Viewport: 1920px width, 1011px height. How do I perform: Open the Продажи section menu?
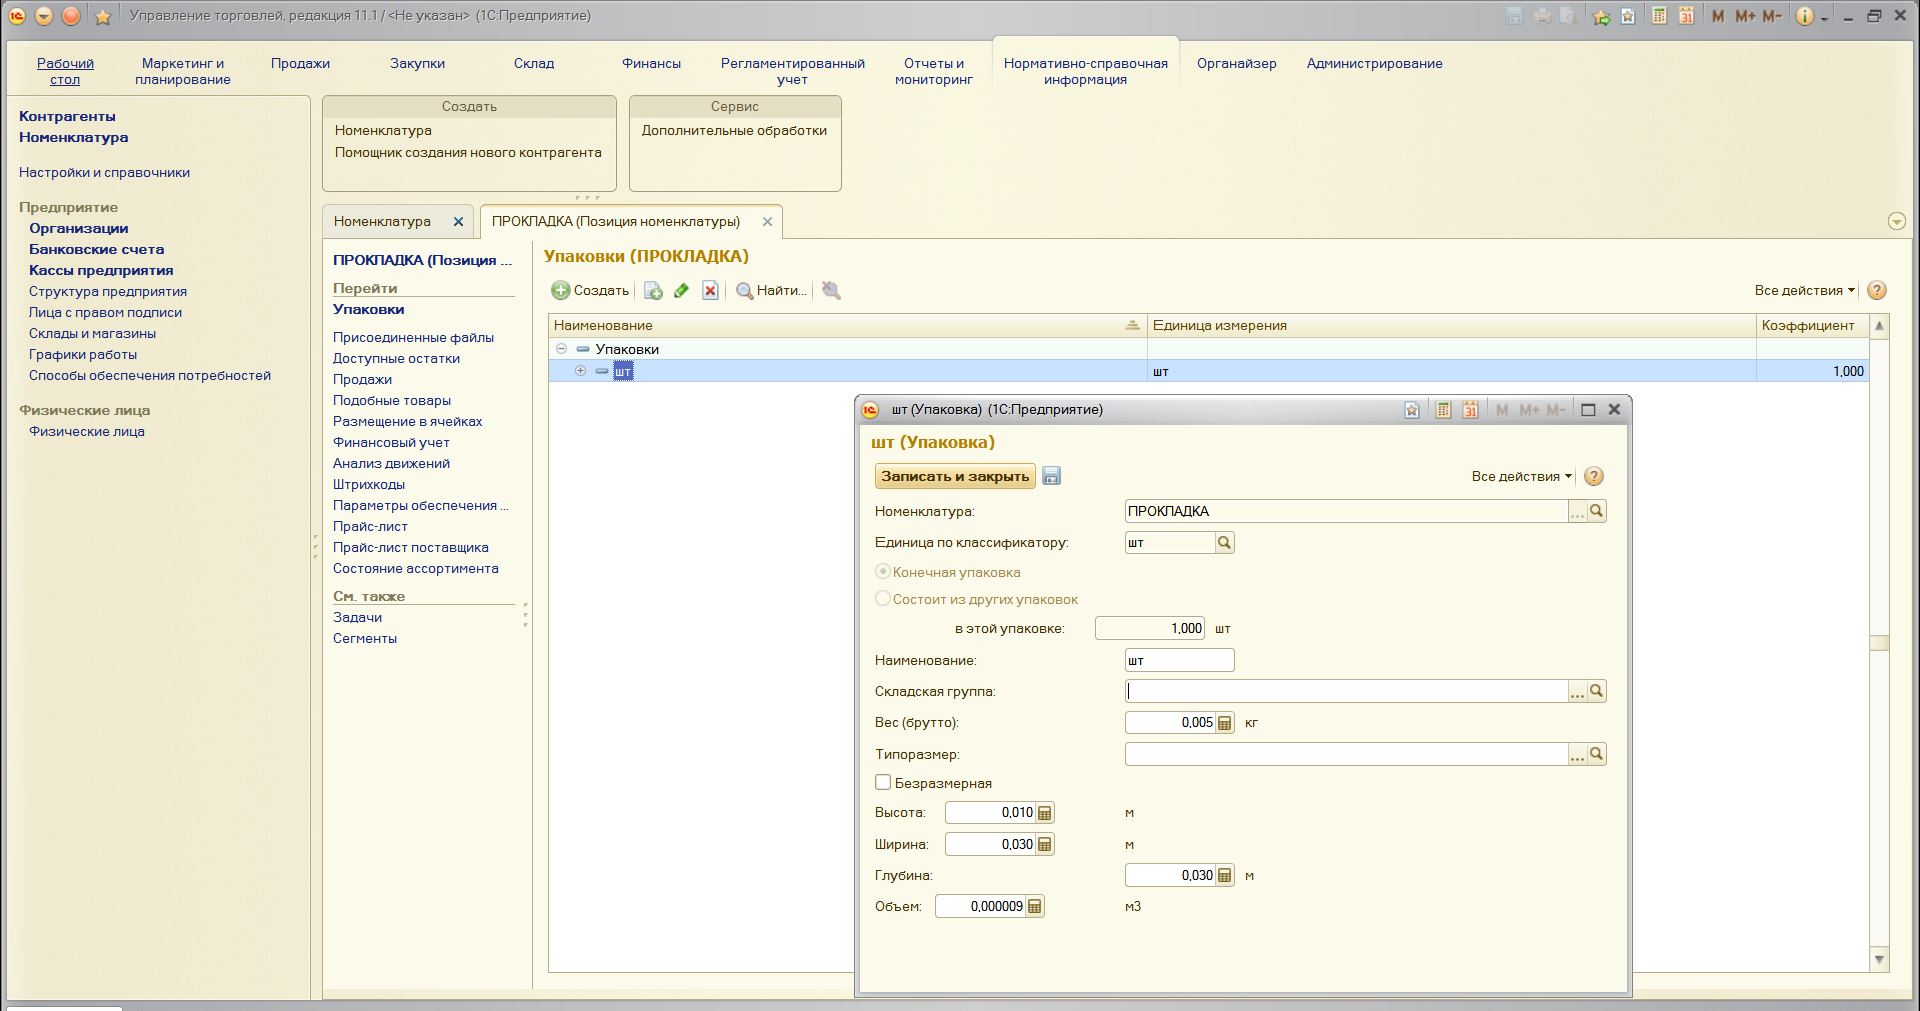pyautogui.click(x=300, y=63)
